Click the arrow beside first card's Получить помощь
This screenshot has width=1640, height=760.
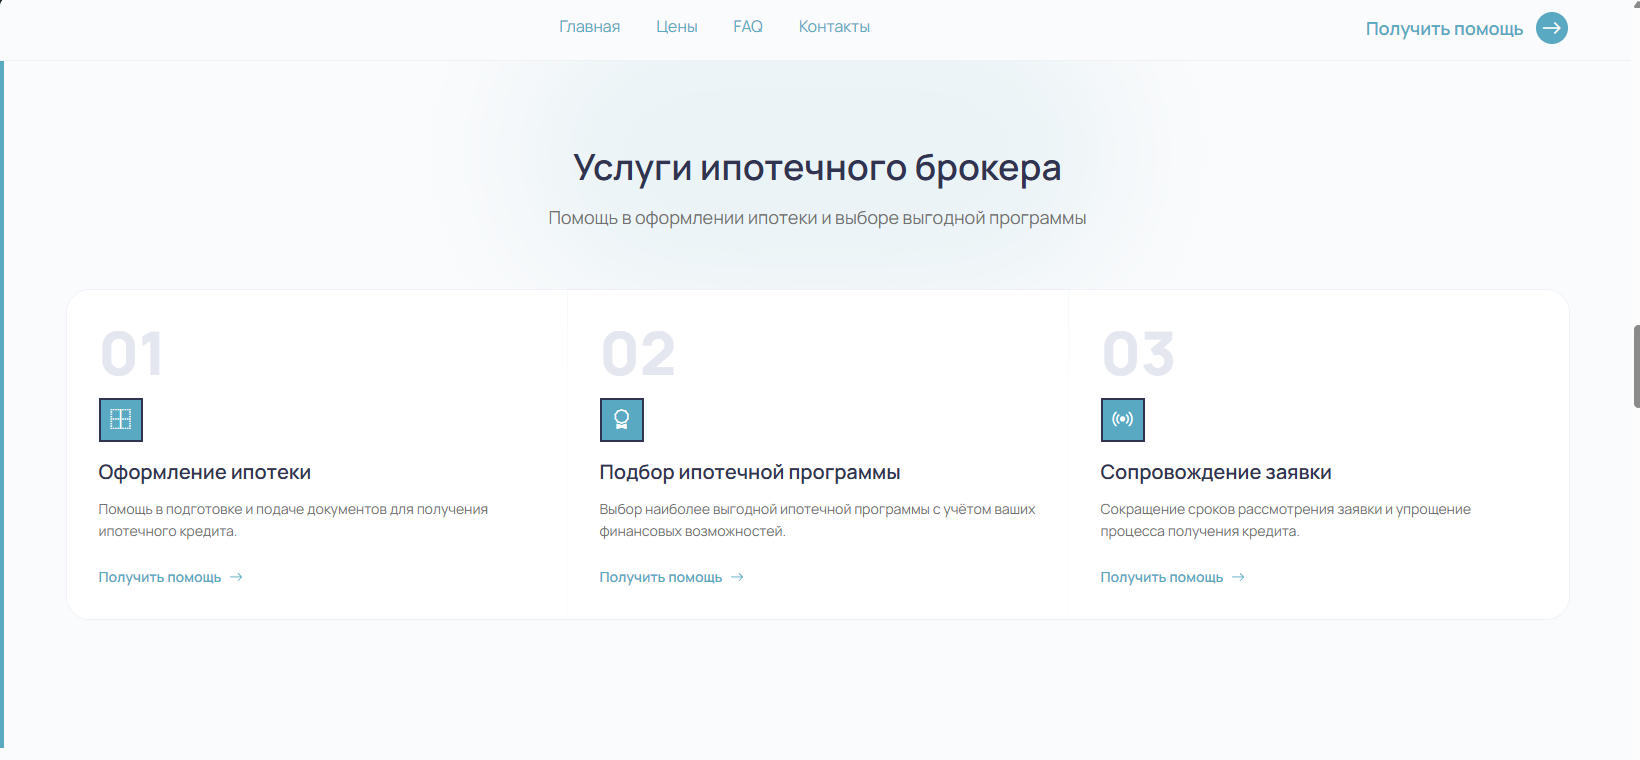pyautogui.click(x=236, y=577)
